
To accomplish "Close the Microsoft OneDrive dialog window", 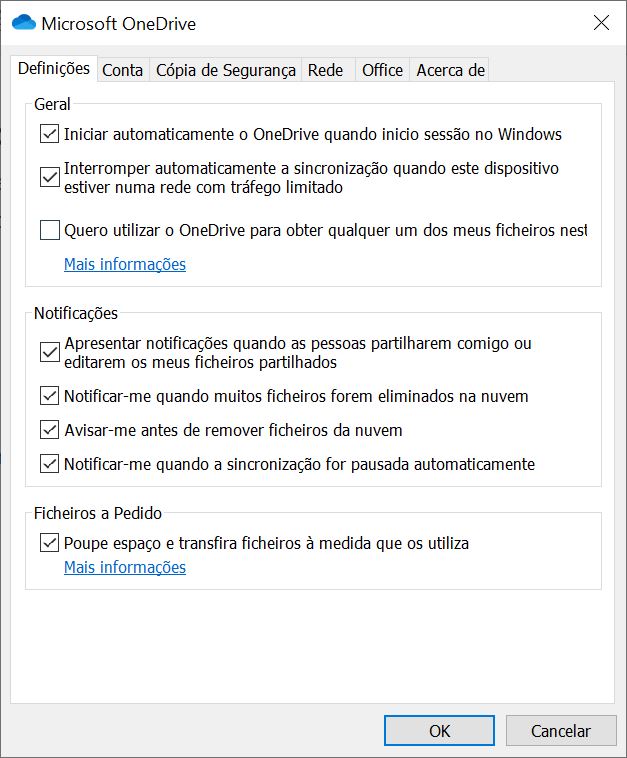I will tap(601, 23).
